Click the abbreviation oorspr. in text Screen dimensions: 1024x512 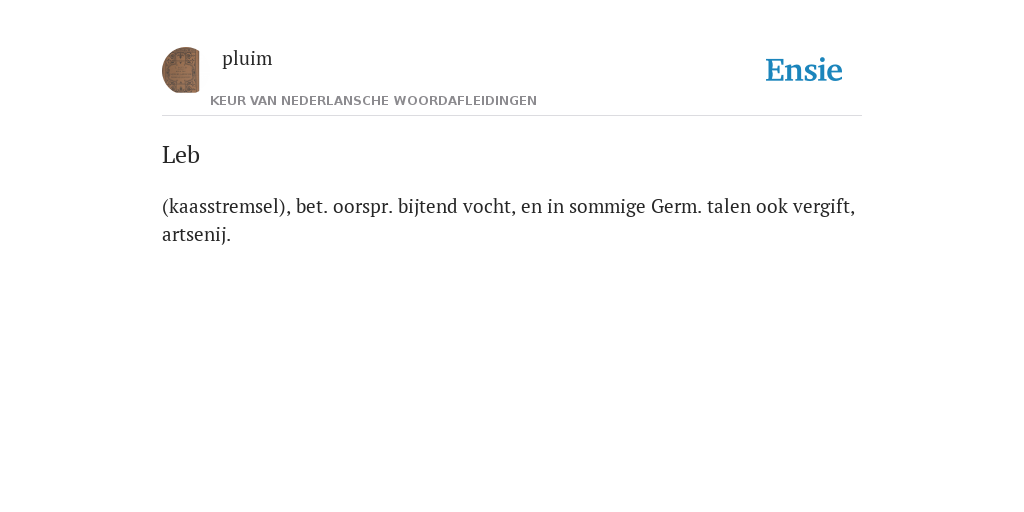click(x=363, y=207)
